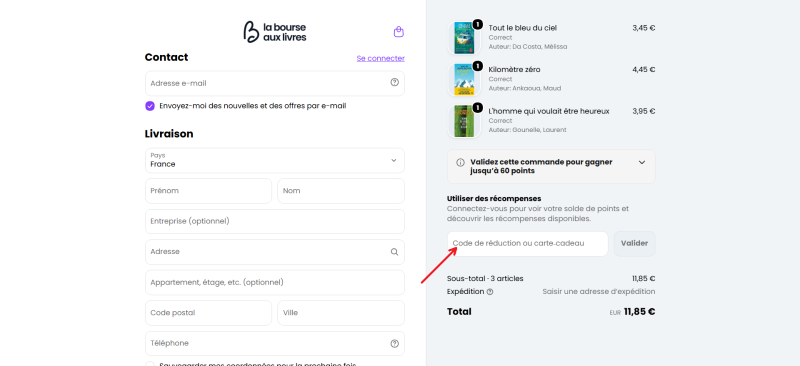Image resolution: width=800 pixels, height=366 pixels.
Task: Uncheck Envoyez-moi des nouvelles checkbox
Action: point(150,106)
